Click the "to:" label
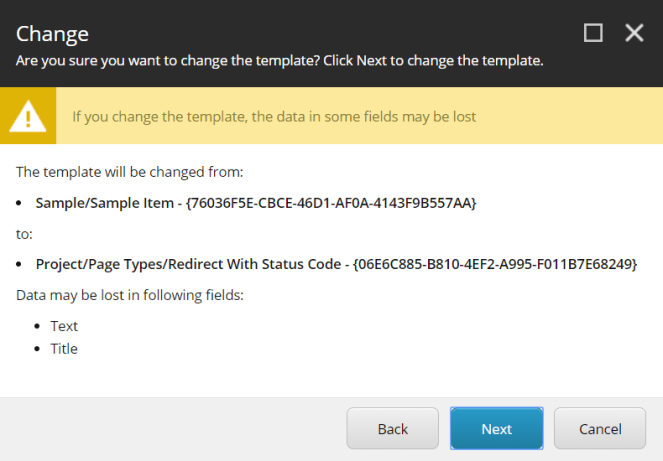The image size is (663, 461). pos(24,233)
